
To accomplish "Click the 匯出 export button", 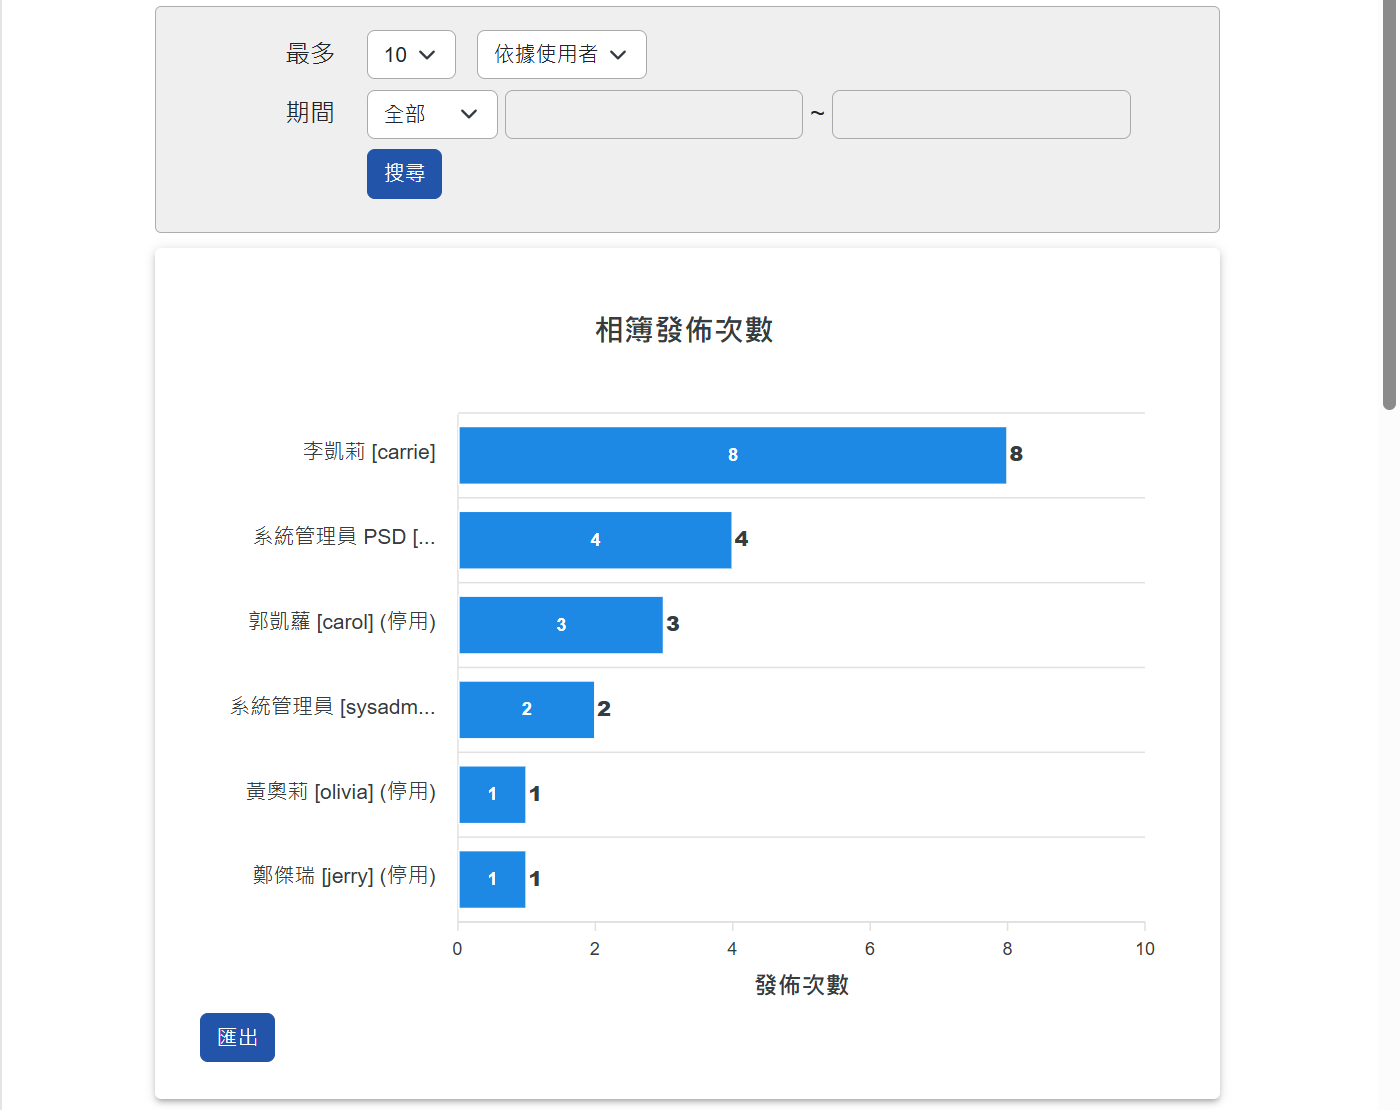I will tap(237, 1037).
